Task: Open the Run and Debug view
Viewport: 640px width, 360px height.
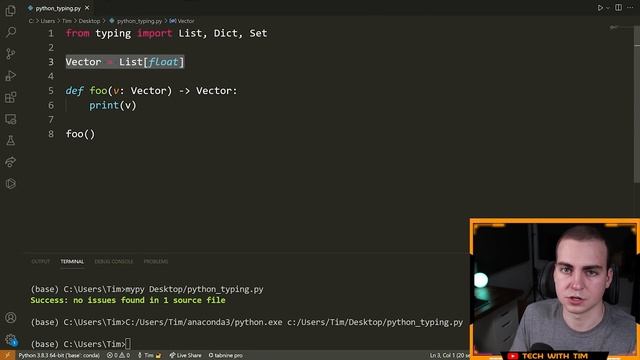Action: pos(11,76)
